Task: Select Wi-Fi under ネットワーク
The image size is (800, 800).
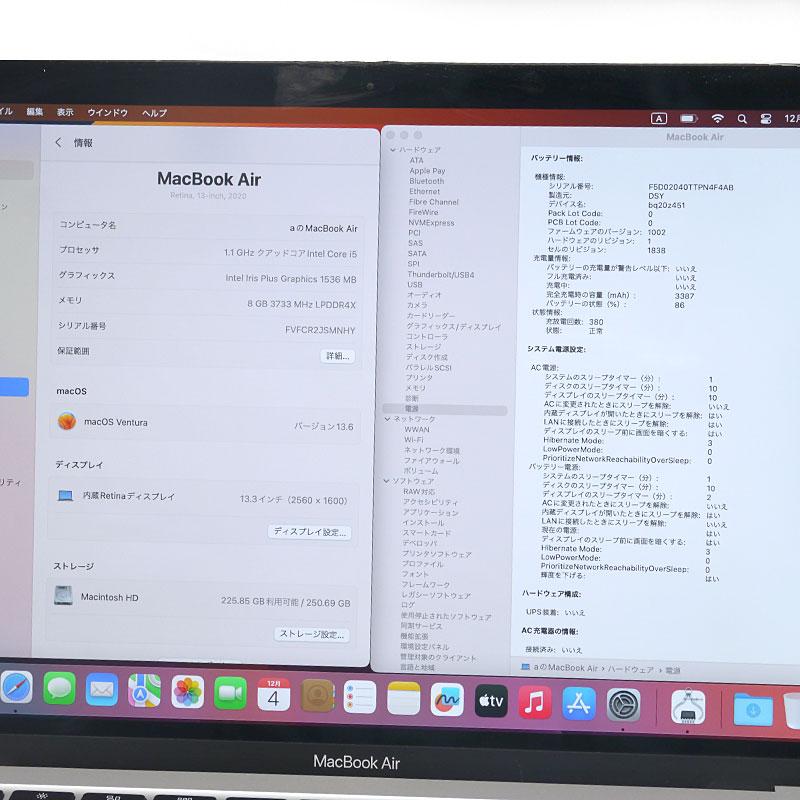Action: coord(414,440)
